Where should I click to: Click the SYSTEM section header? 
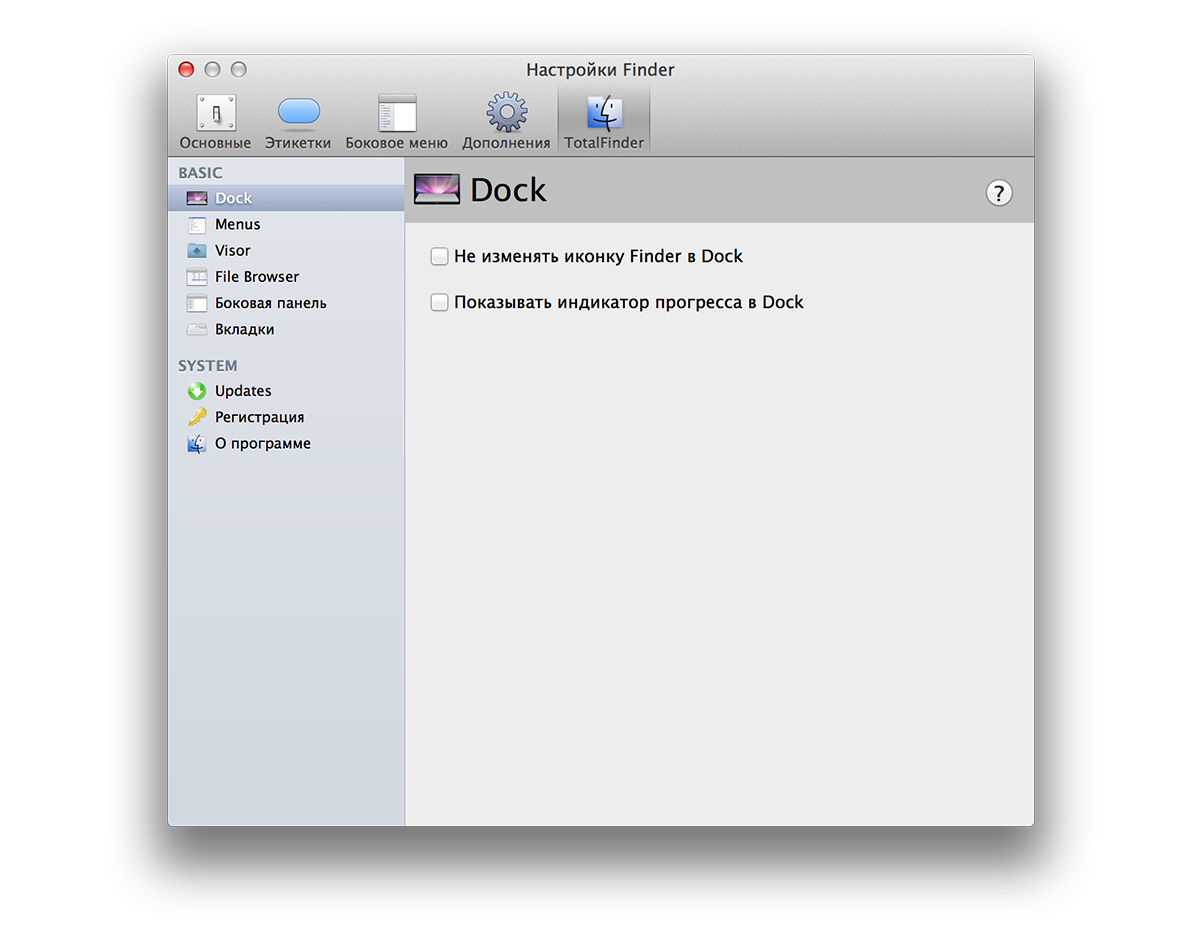point(208,366)
